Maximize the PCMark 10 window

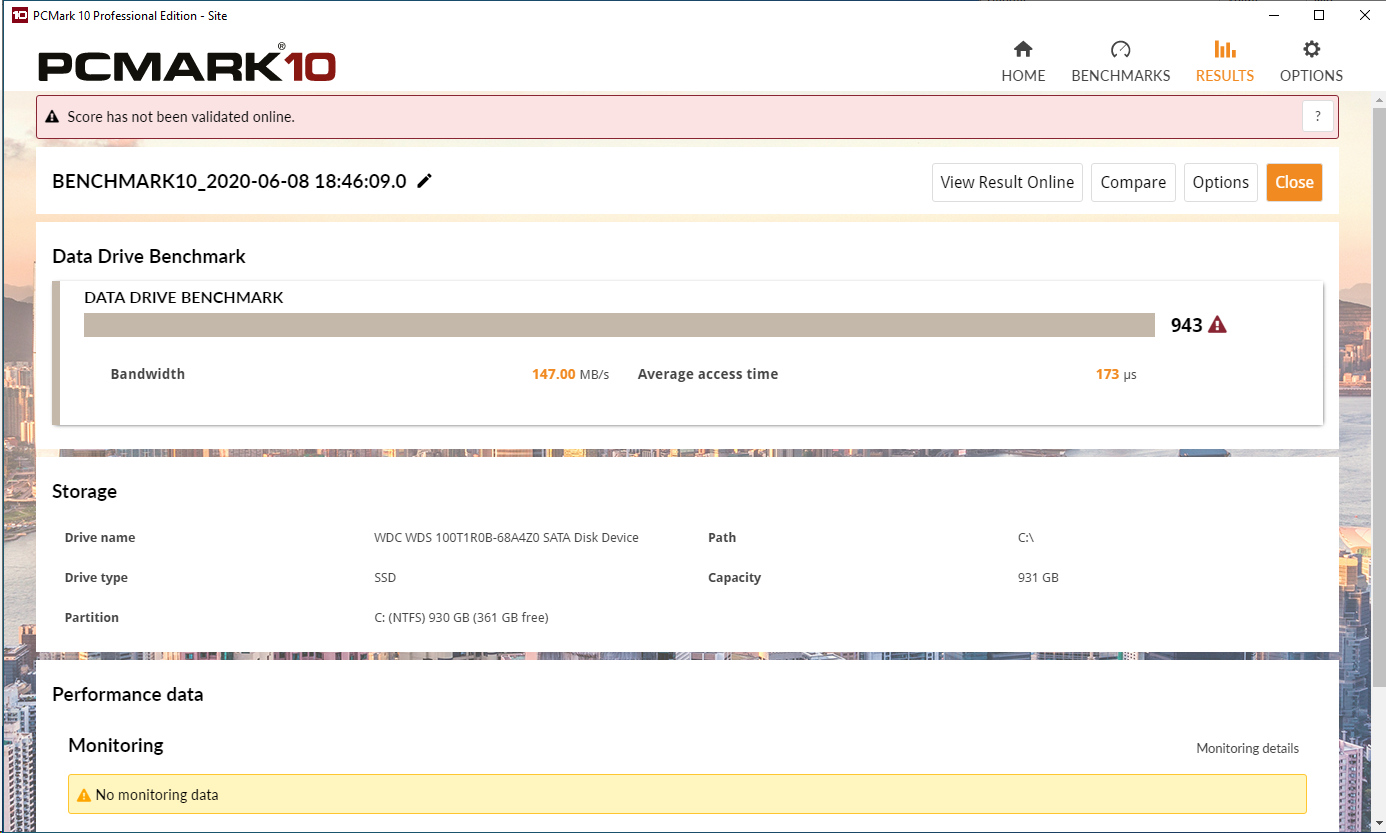1319,15
